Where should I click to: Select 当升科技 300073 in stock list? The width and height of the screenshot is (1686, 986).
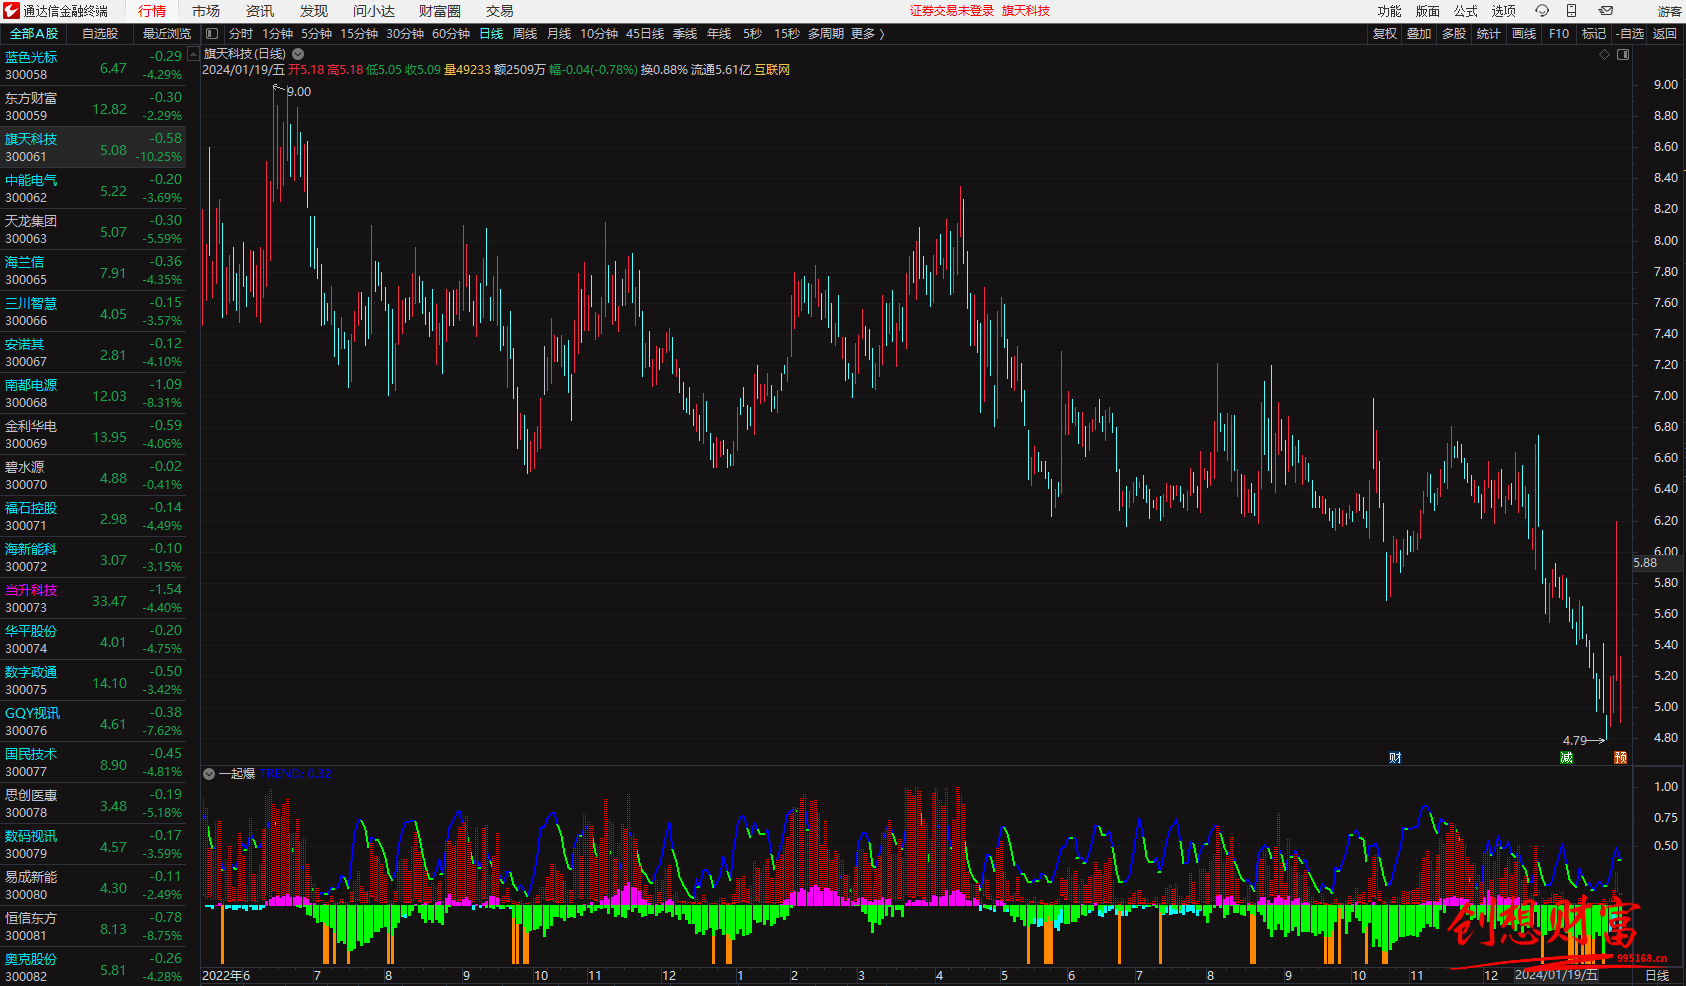[93, 598]
